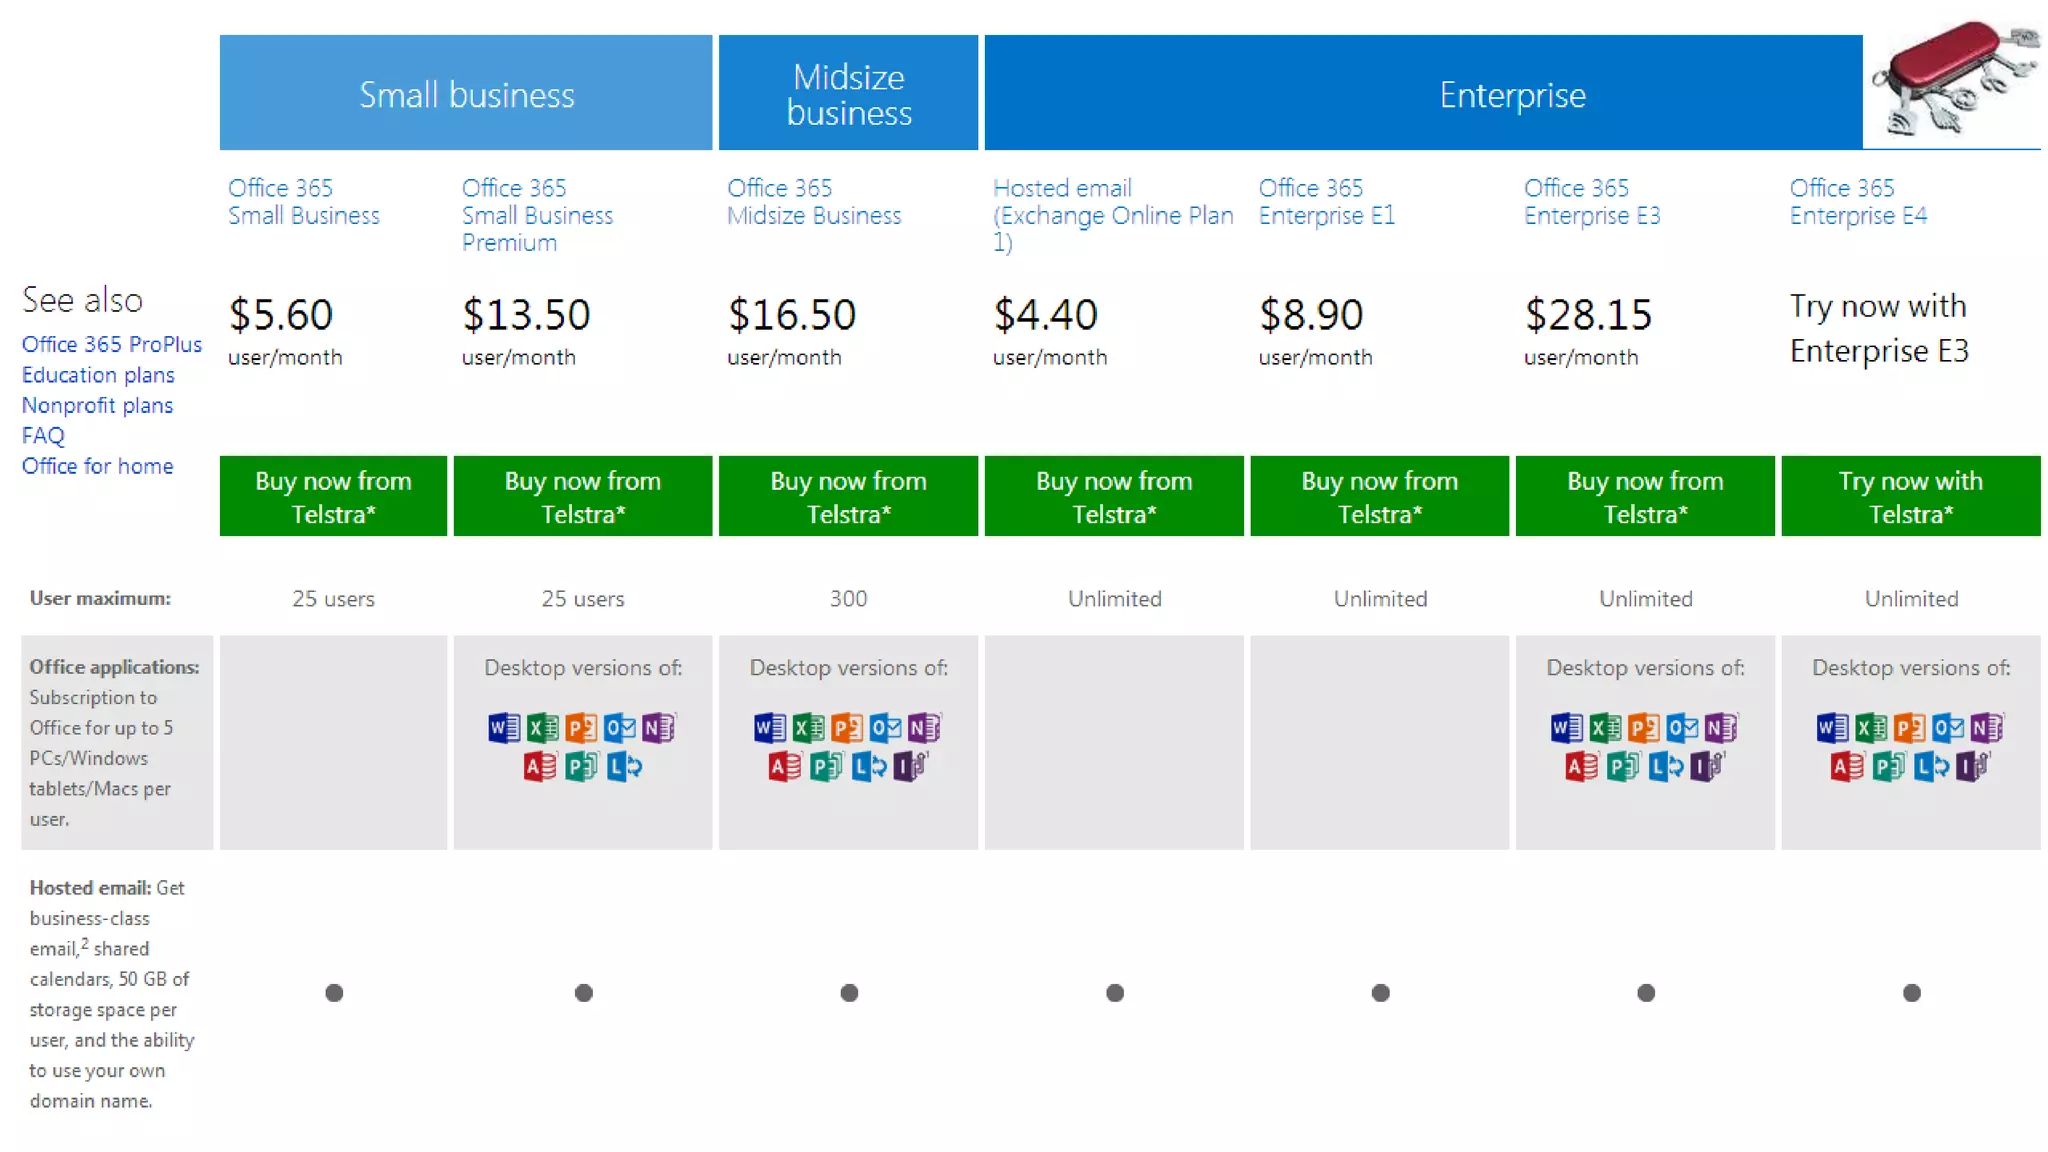Buy Office 365 Small Business from Telstra
This screenshot has height=1152, width=2048.
click(x=333, y=496)
